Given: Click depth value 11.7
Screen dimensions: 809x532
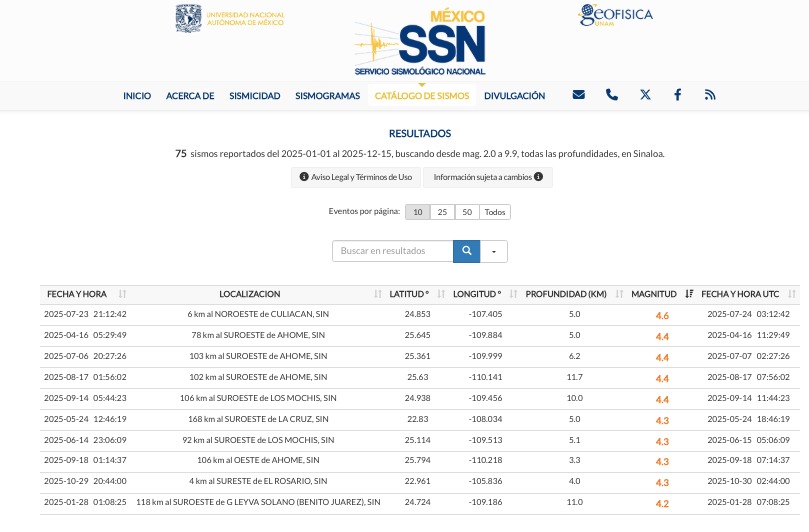Looking at the screenshot, I should (x=574, y=377).
